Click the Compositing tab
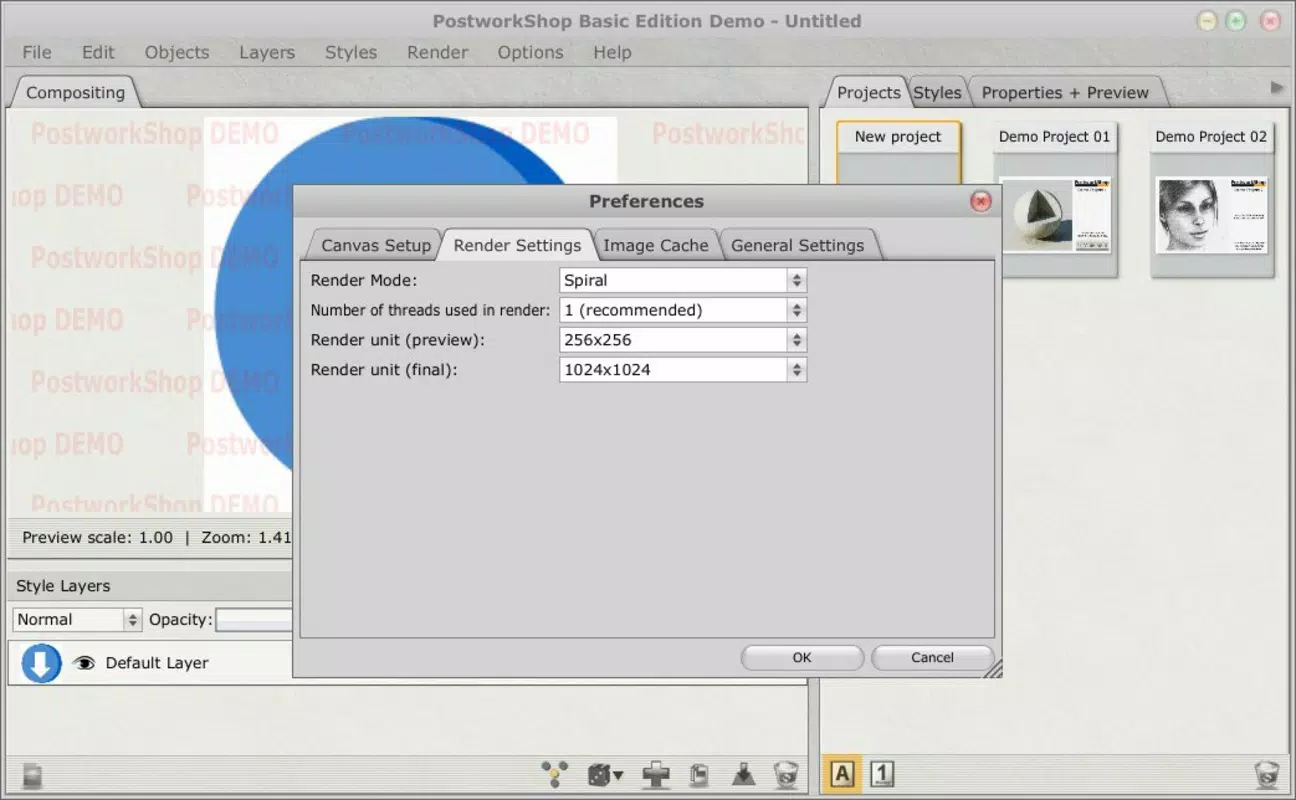Viewport: 1296px width, 800px height. point(75,92)
